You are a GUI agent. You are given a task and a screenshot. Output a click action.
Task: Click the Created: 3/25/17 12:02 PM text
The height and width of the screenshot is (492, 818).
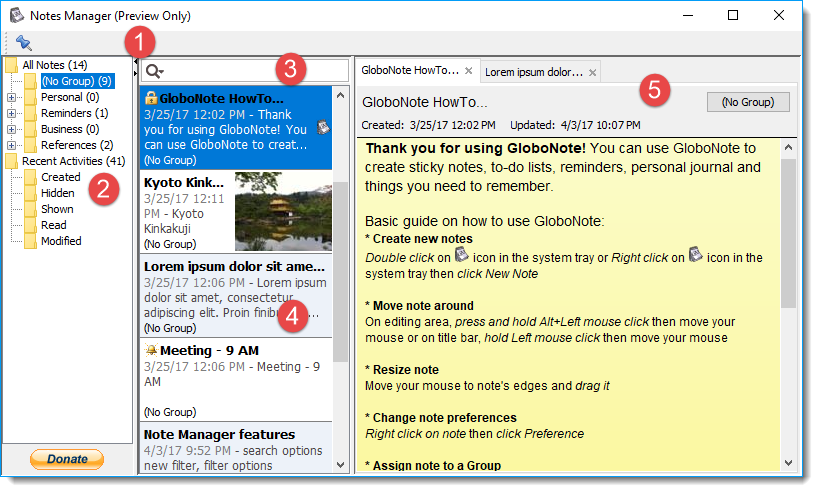click(x=428, y=125)
